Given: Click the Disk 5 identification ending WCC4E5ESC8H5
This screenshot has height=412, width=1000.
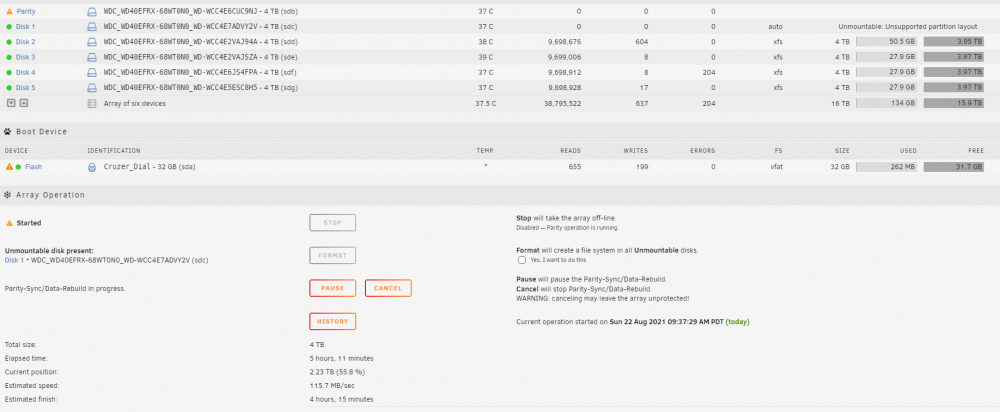Looking at the screenshot, I should pos(200,88).
